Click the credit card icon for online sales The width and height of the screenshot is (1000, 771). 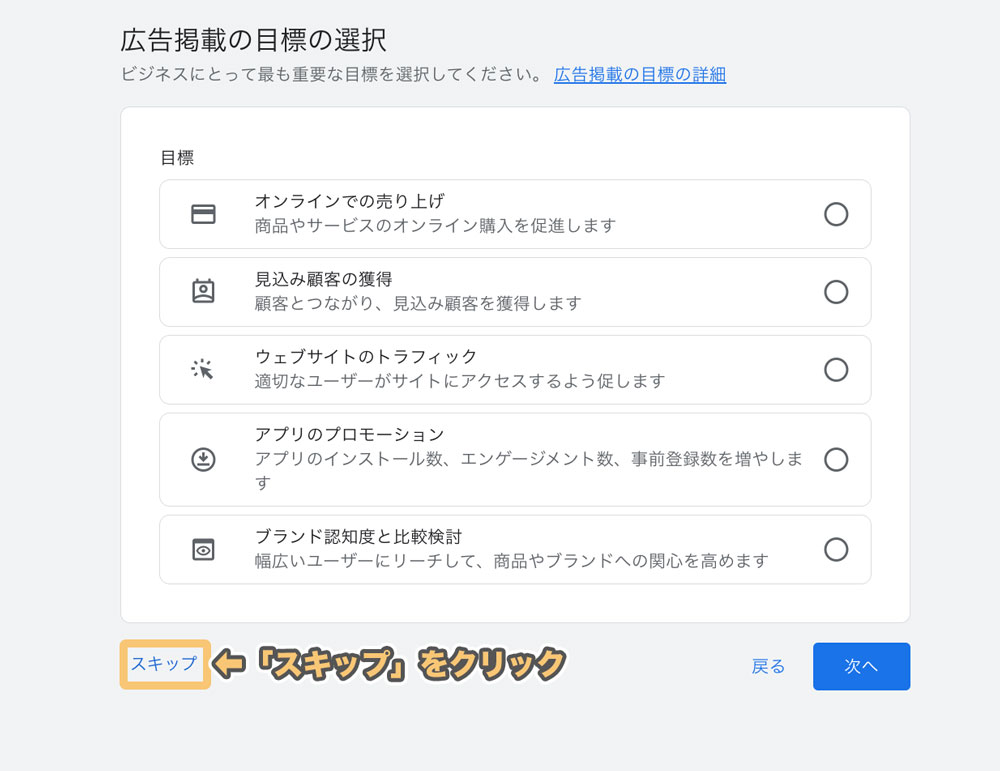click(204, 214)
